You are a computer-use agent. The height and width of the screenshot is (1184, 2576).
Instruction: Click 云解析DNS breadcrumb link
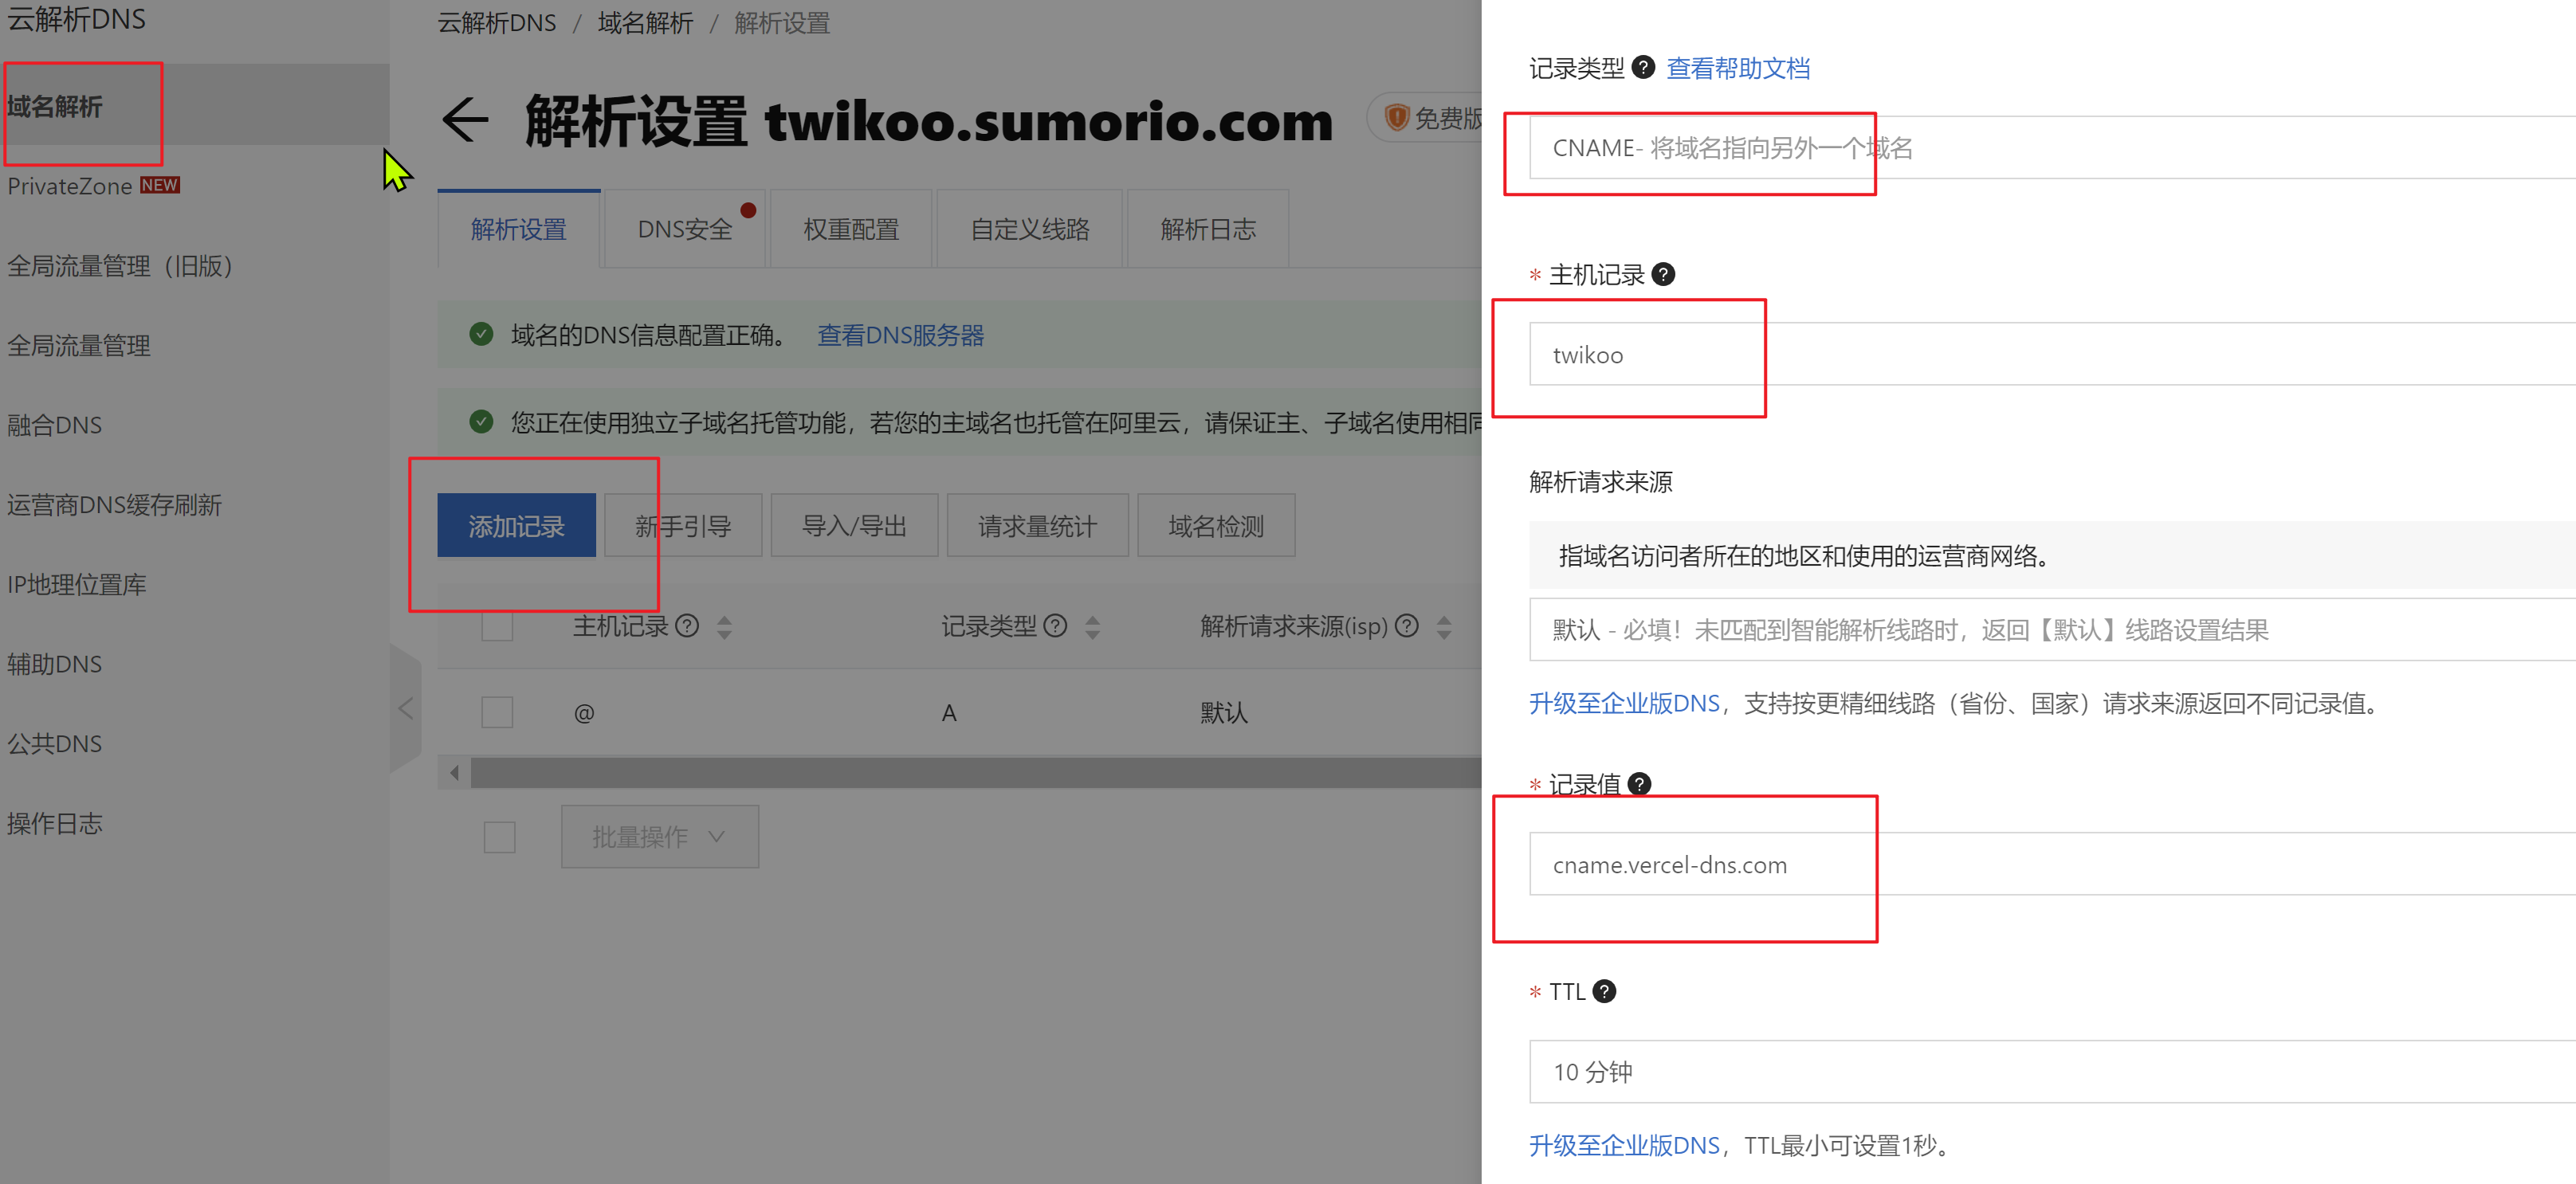point(497,23)
